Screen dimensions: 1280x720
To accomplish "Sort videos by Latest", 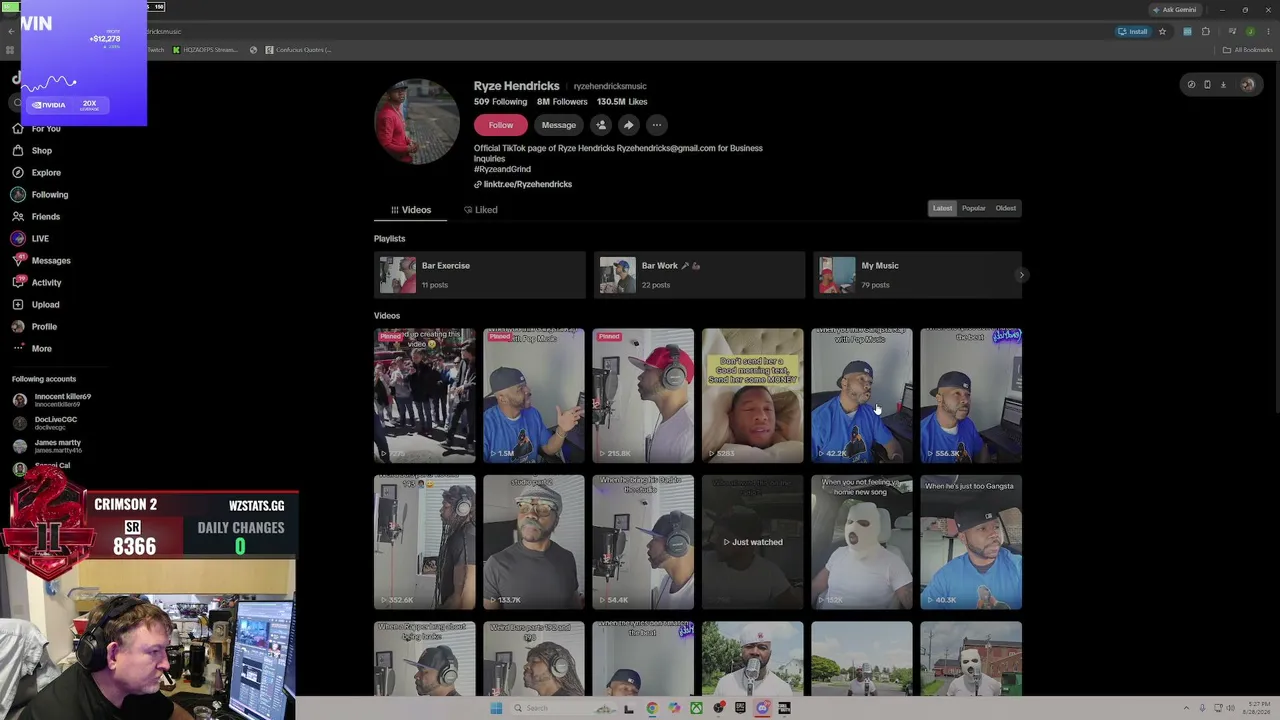I will click(942, 208).
